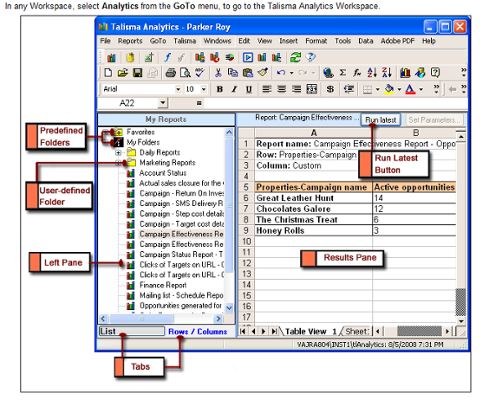Click the Sort Ascending A-Z icon
Screen dimensions: 489x400
tap(372, 73)
